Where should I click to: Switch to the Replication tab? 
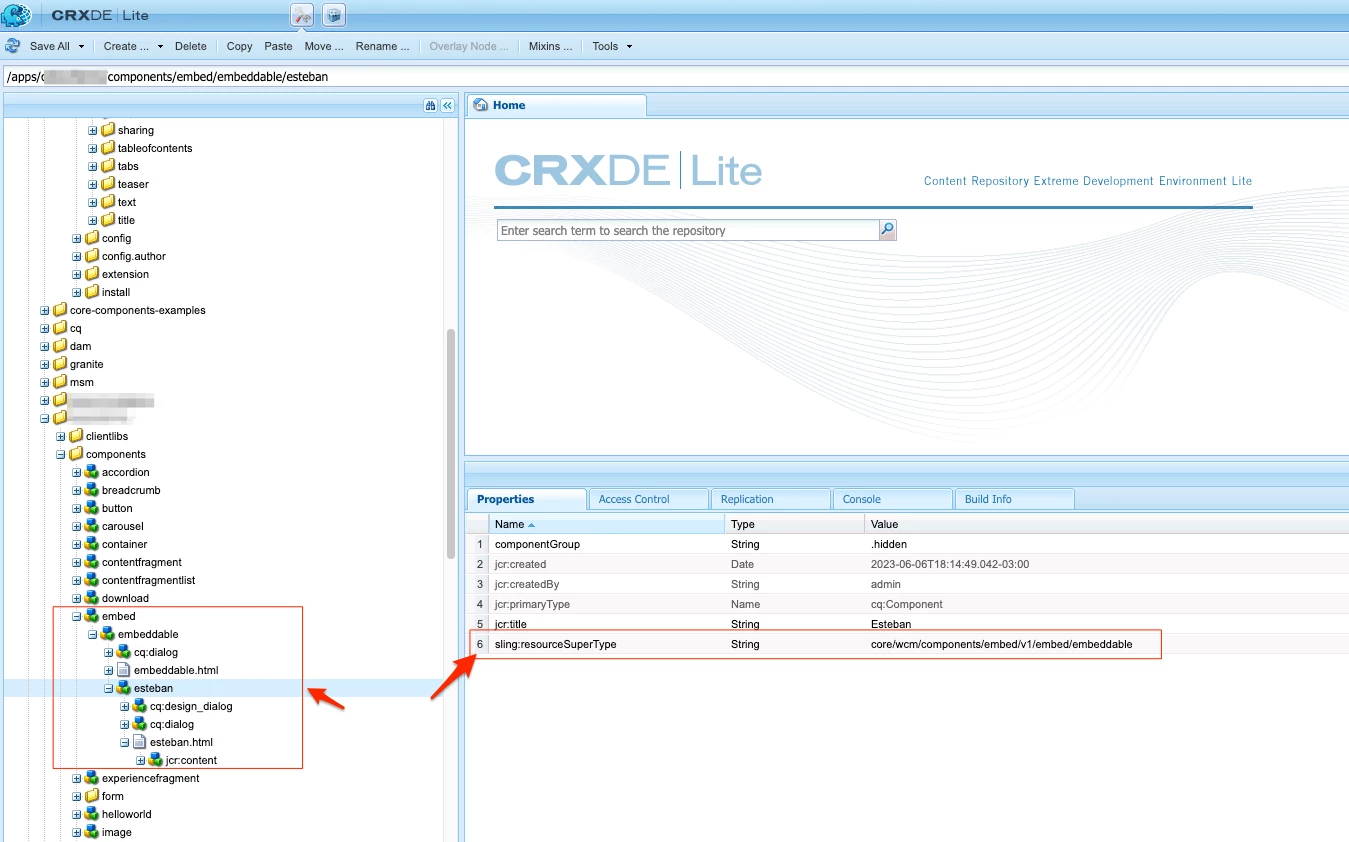(x=770, y=499)
